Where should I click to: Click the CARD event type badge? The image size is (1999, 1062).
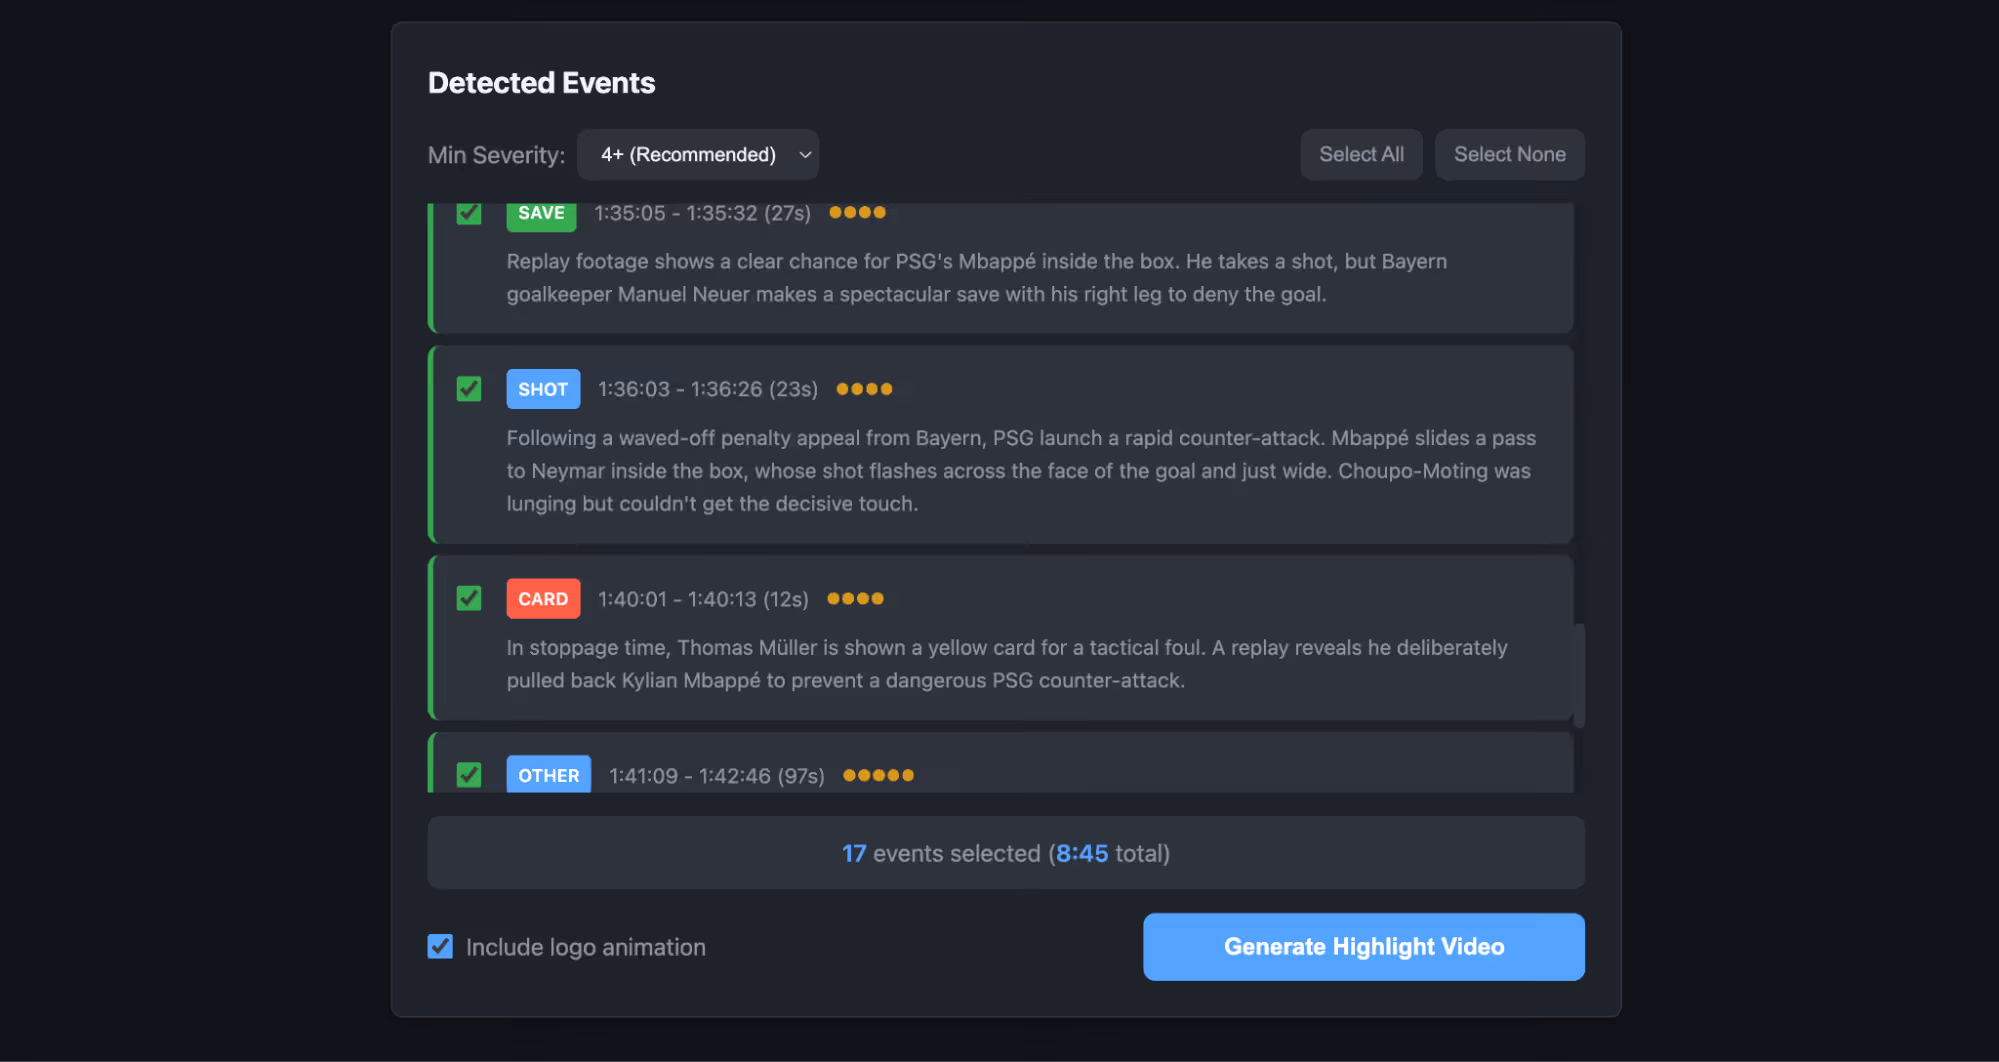(543, 598)
